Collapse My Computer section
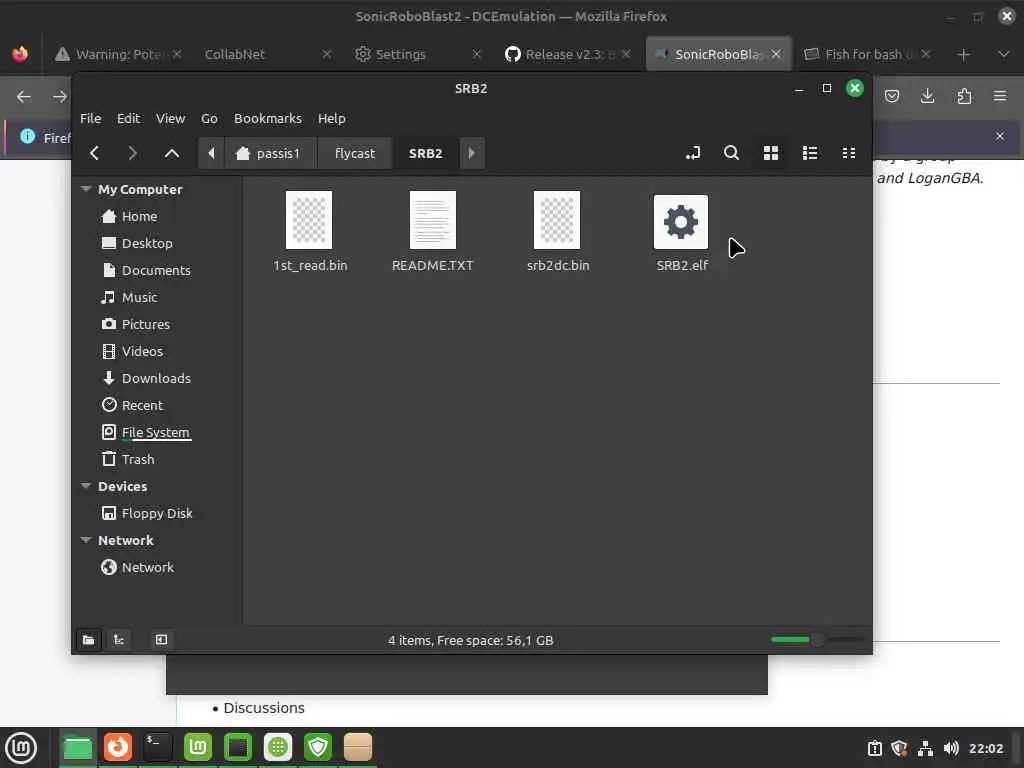The height and width of the screenshot is (768, 1024). 86,189
